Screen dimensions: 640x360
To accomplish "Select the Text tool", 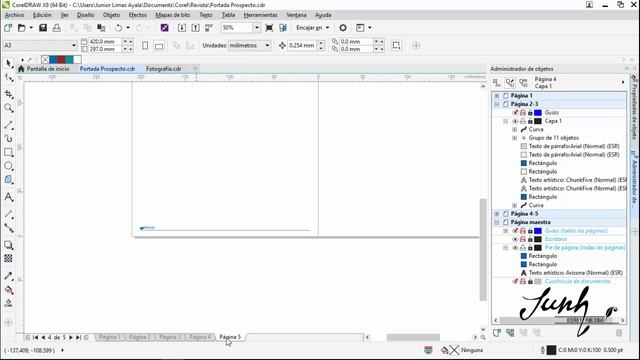I will pyautogui.click(x=9, y=197).
